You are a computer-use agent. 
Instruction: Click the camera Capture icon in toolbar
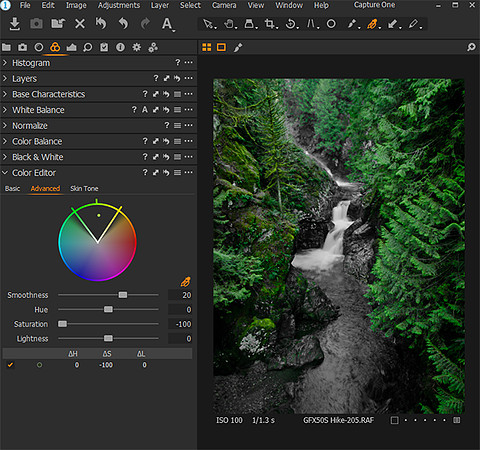tap(36, 24)
